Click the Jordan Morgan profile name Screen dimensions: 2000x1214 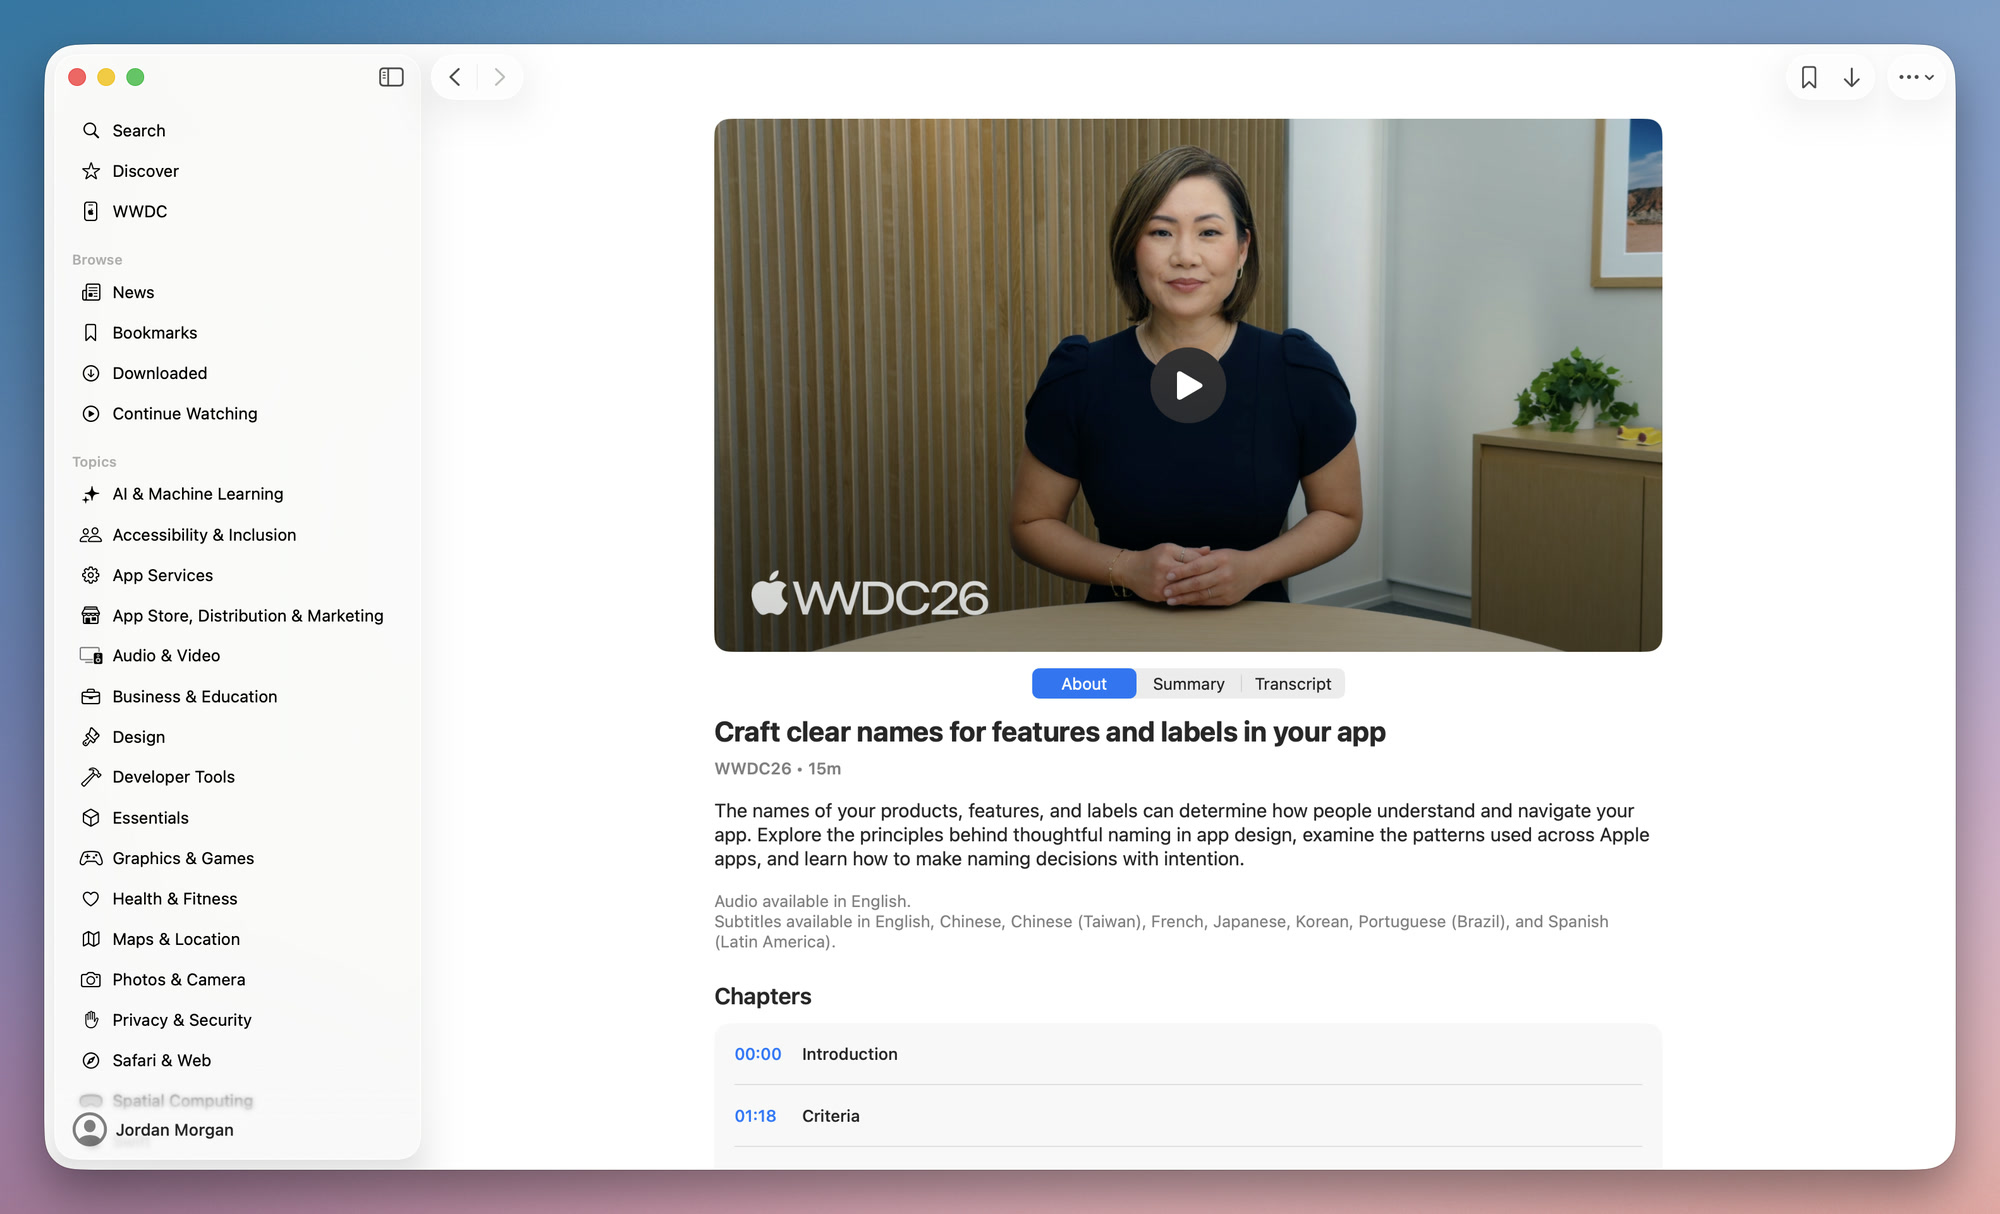pos(175,1130)
